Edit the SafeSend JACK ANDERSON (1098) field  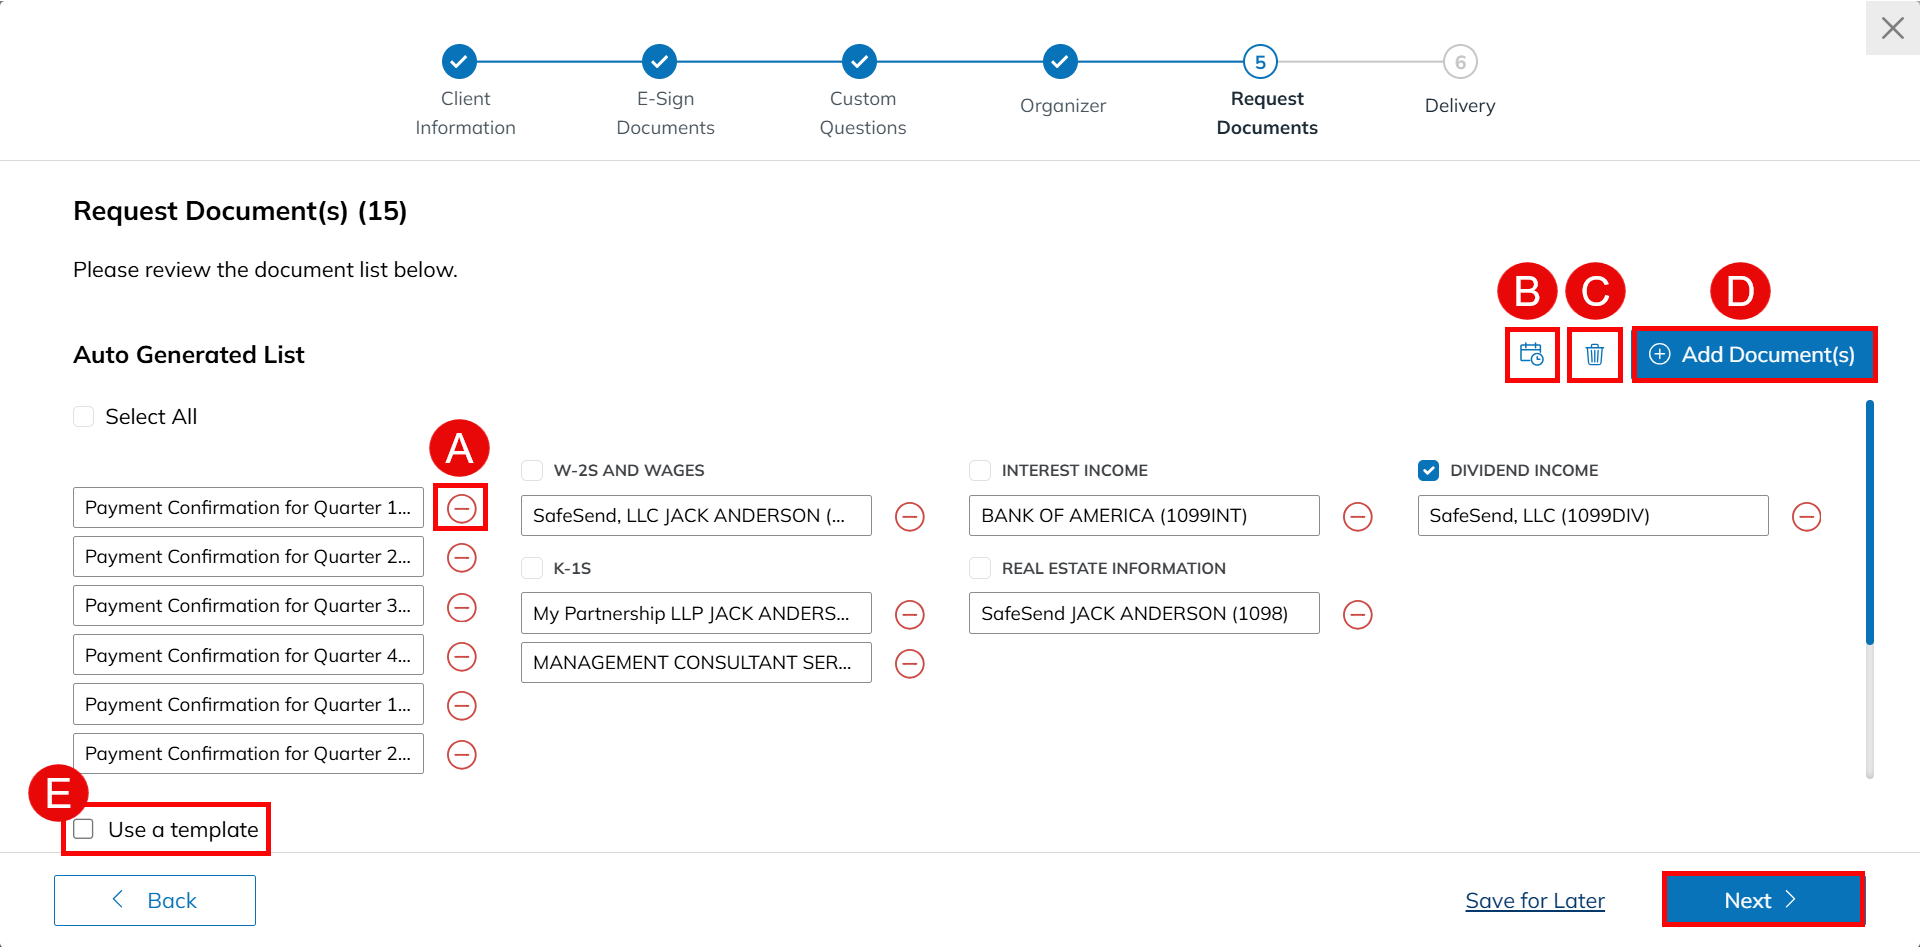1144,614
